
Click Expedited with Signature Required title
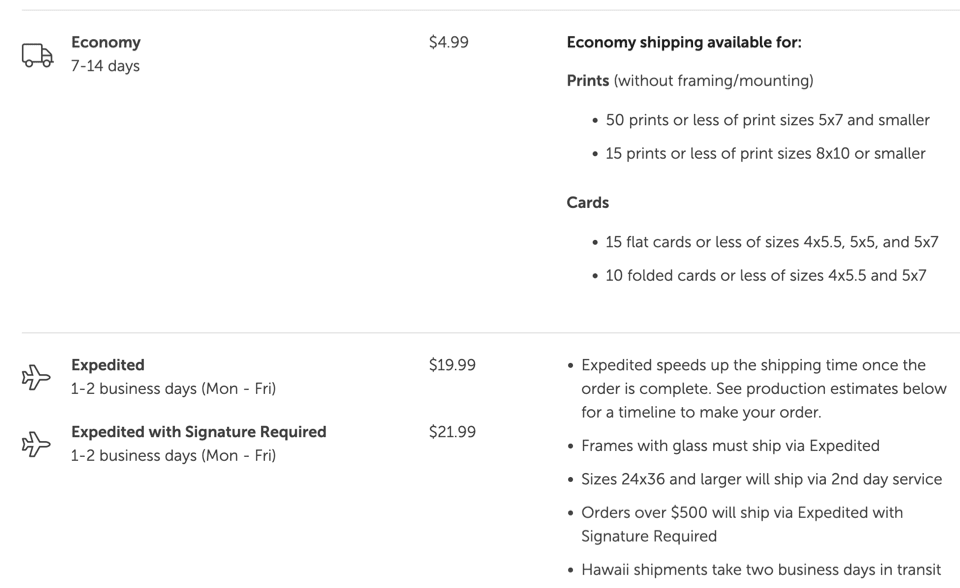198,432
